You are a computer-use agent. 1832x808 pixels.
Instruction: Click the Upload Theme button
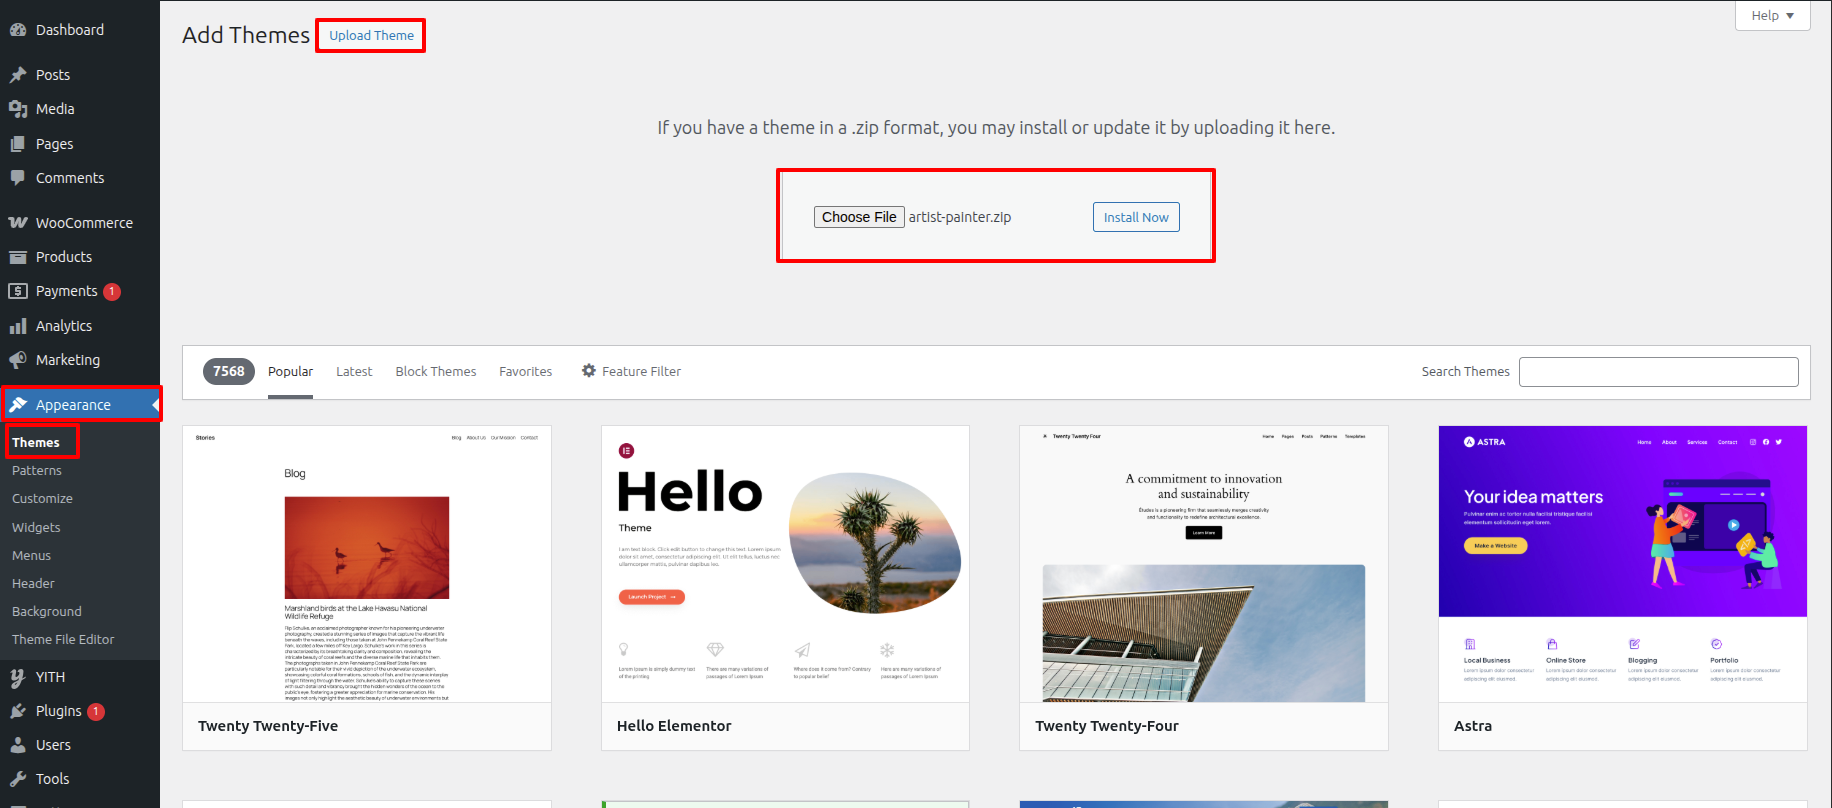(x=371, y=36)
